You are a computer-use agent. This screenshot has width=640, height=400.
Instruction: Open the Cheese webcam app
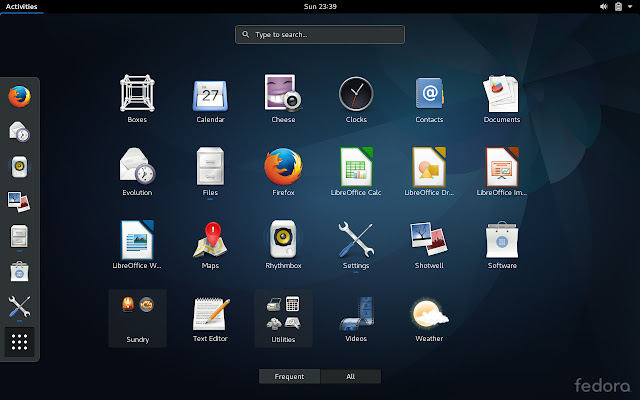coord(283,98)
